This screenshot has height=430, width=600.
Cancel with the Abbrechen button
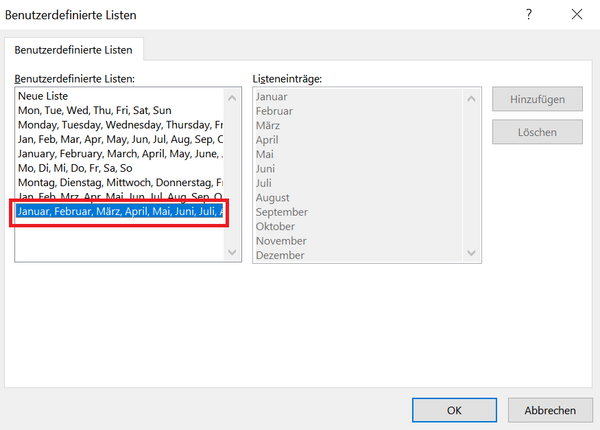click(x=549, y=410)
